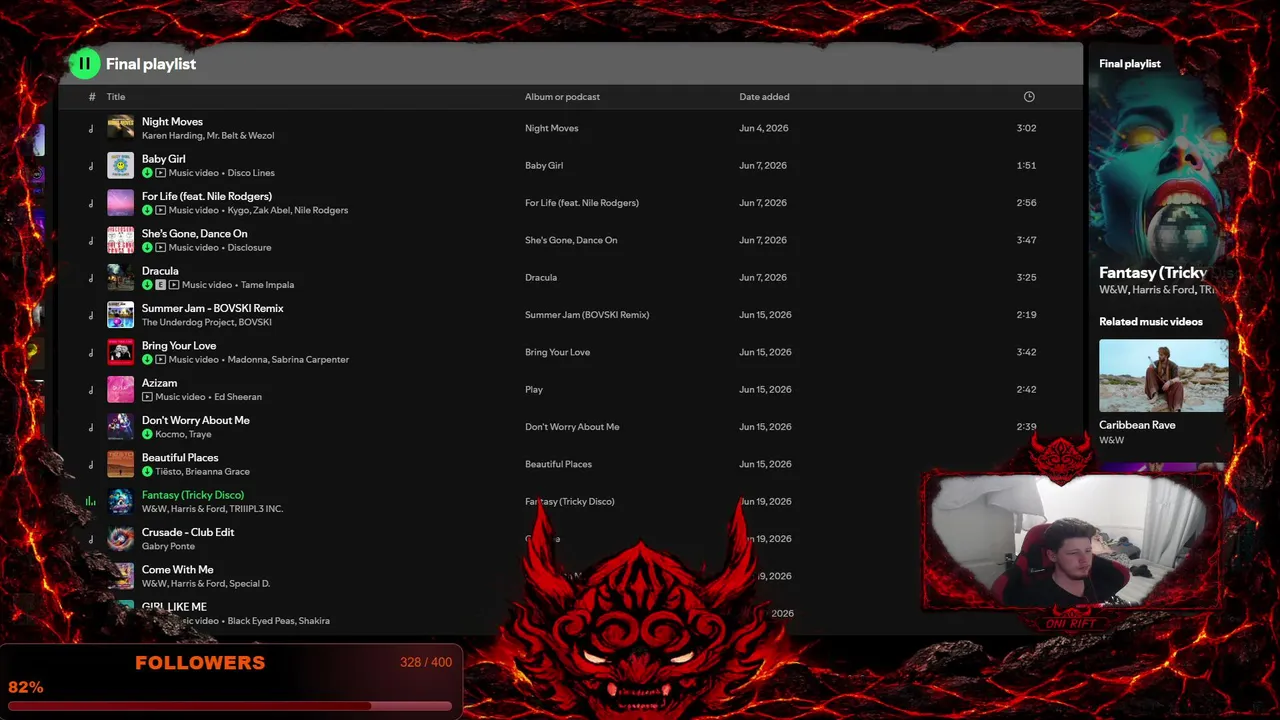Select the track title For Life (feat. Nile Rodgers)

point(207,196)
